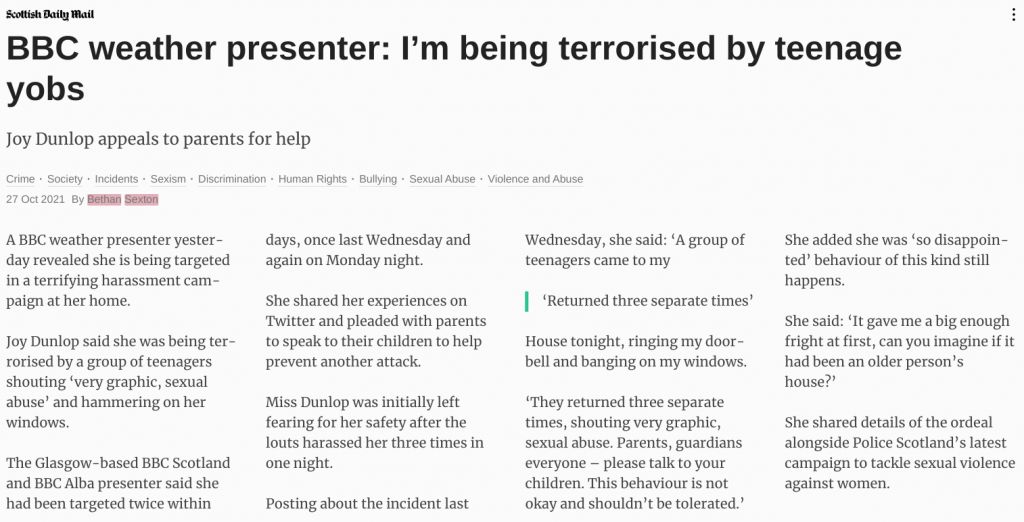Click the Scottish Daily Mail logo
This screenshot has height=522, width=1024.
coord(50,15)
